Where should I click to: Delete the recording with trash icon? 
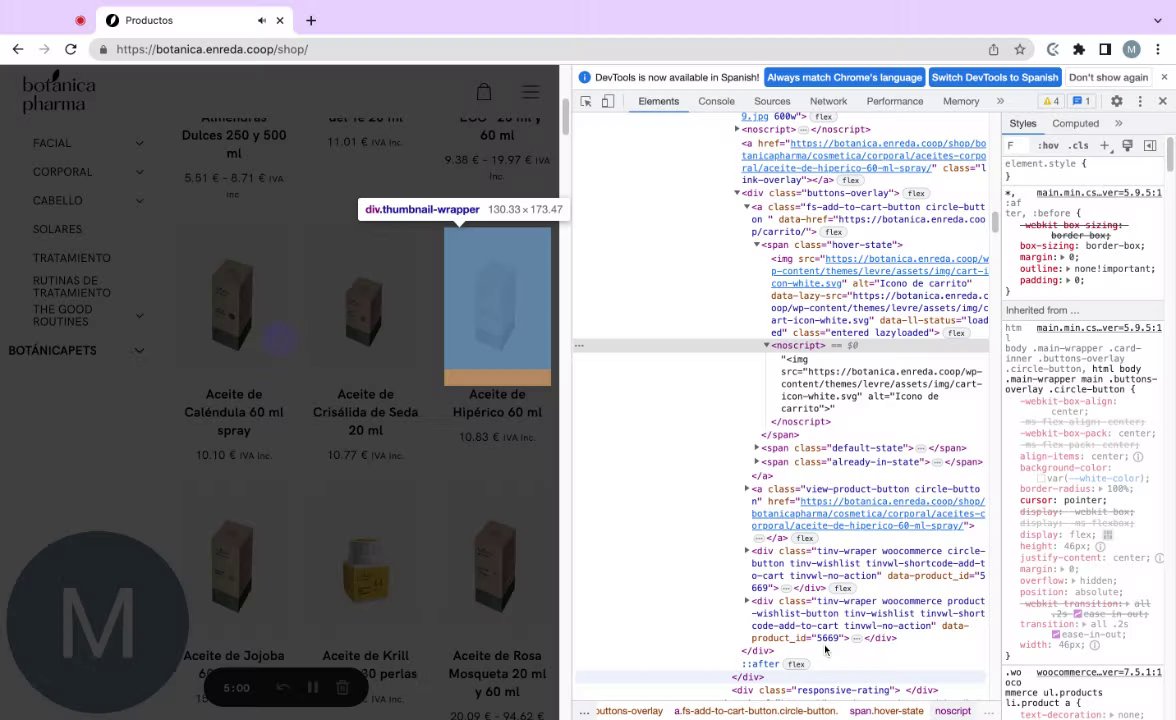[x=342, y=688]
